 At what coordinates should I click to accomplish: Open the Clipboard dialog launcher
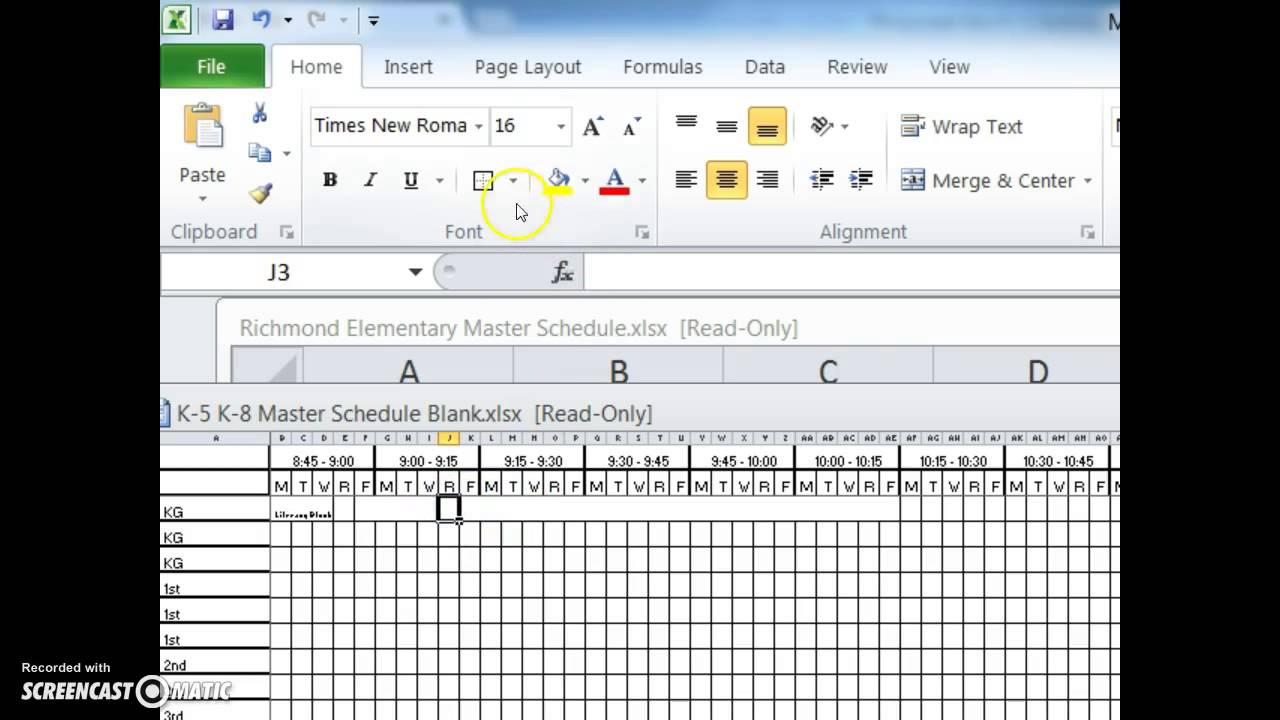(x=287, y=232)
